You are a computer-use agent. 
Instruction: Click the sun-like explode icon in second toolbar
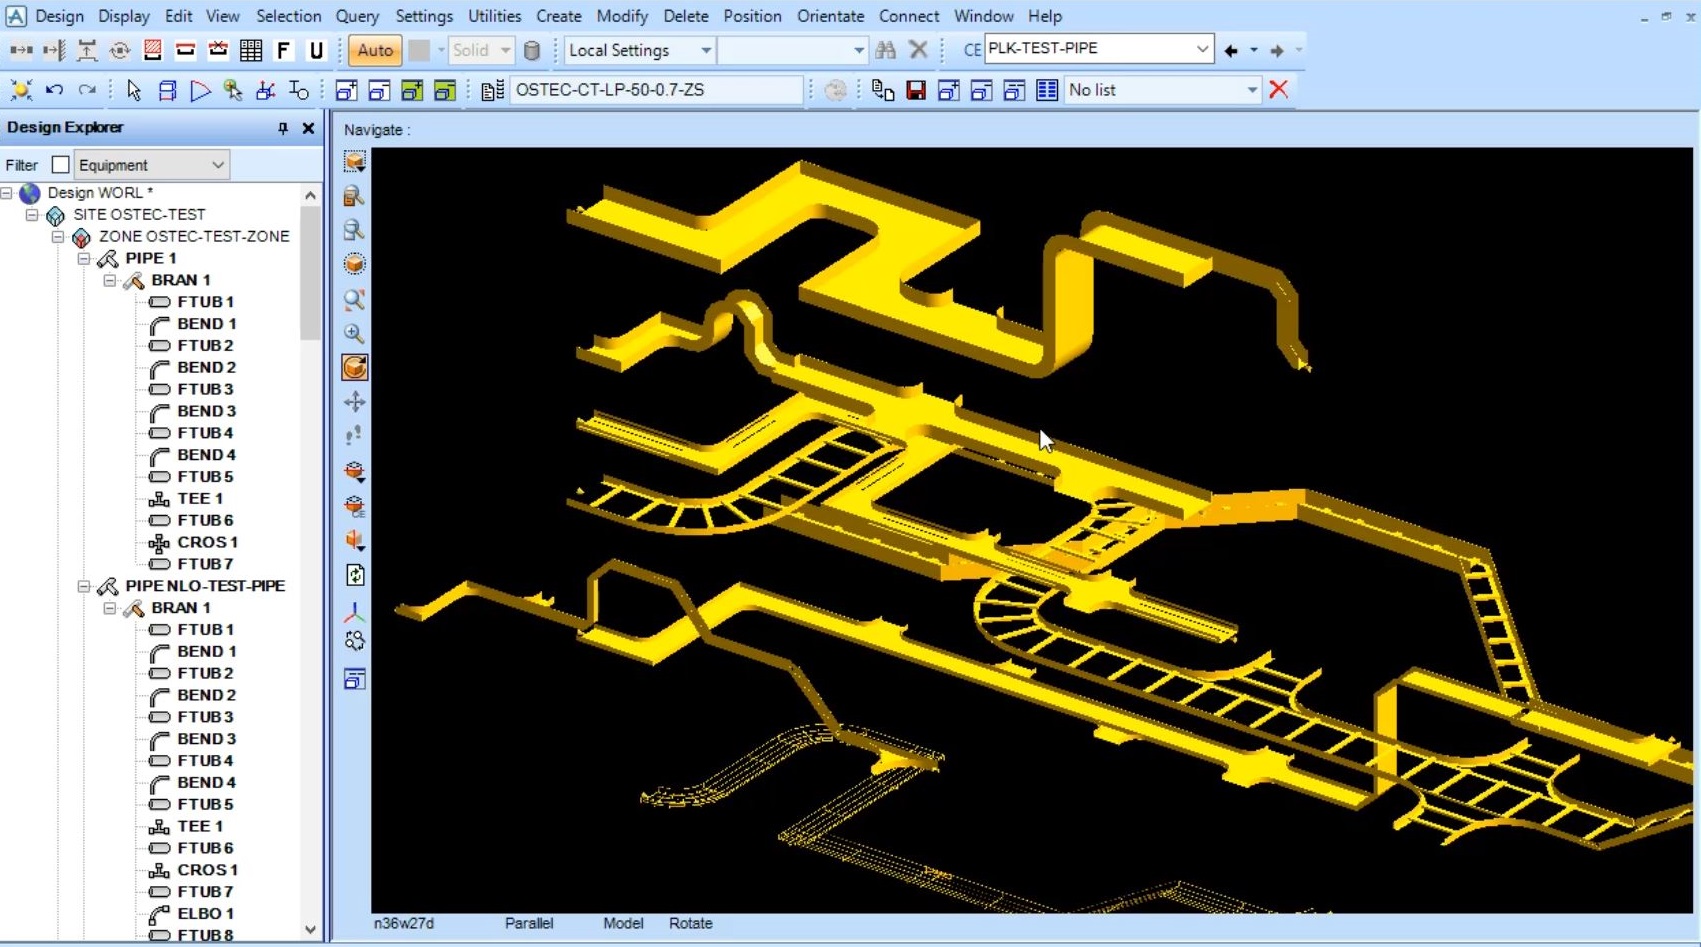coord(21,90)
